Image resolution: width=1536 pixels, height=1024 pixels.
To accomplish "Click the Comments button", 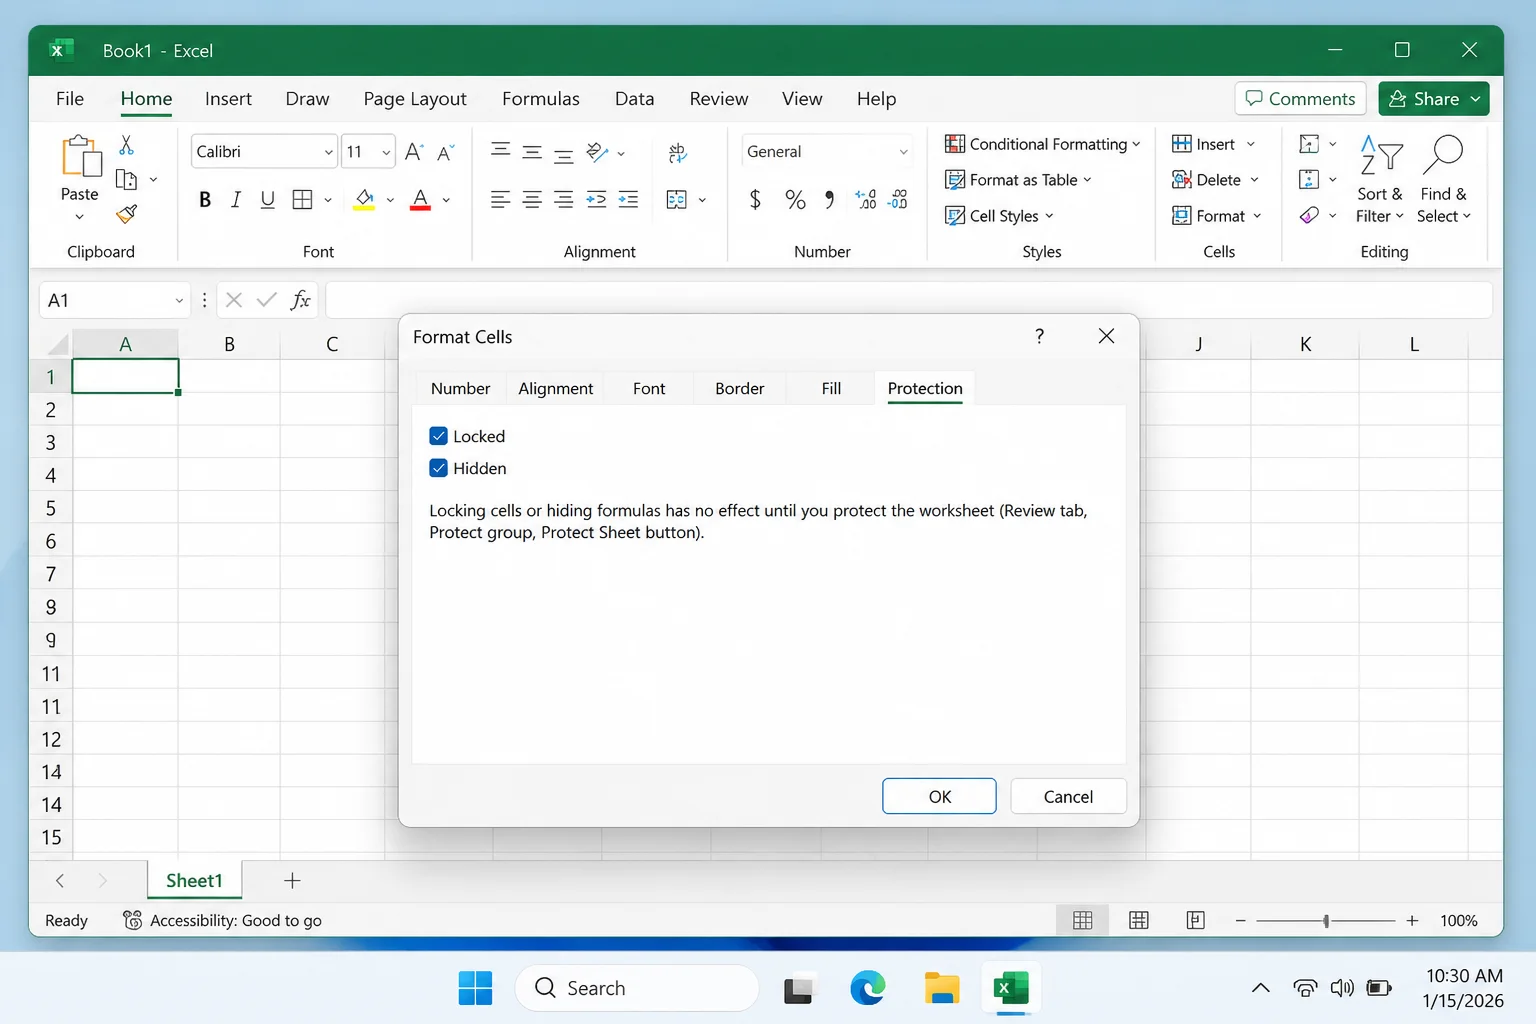I will [x=1300, y=99].
